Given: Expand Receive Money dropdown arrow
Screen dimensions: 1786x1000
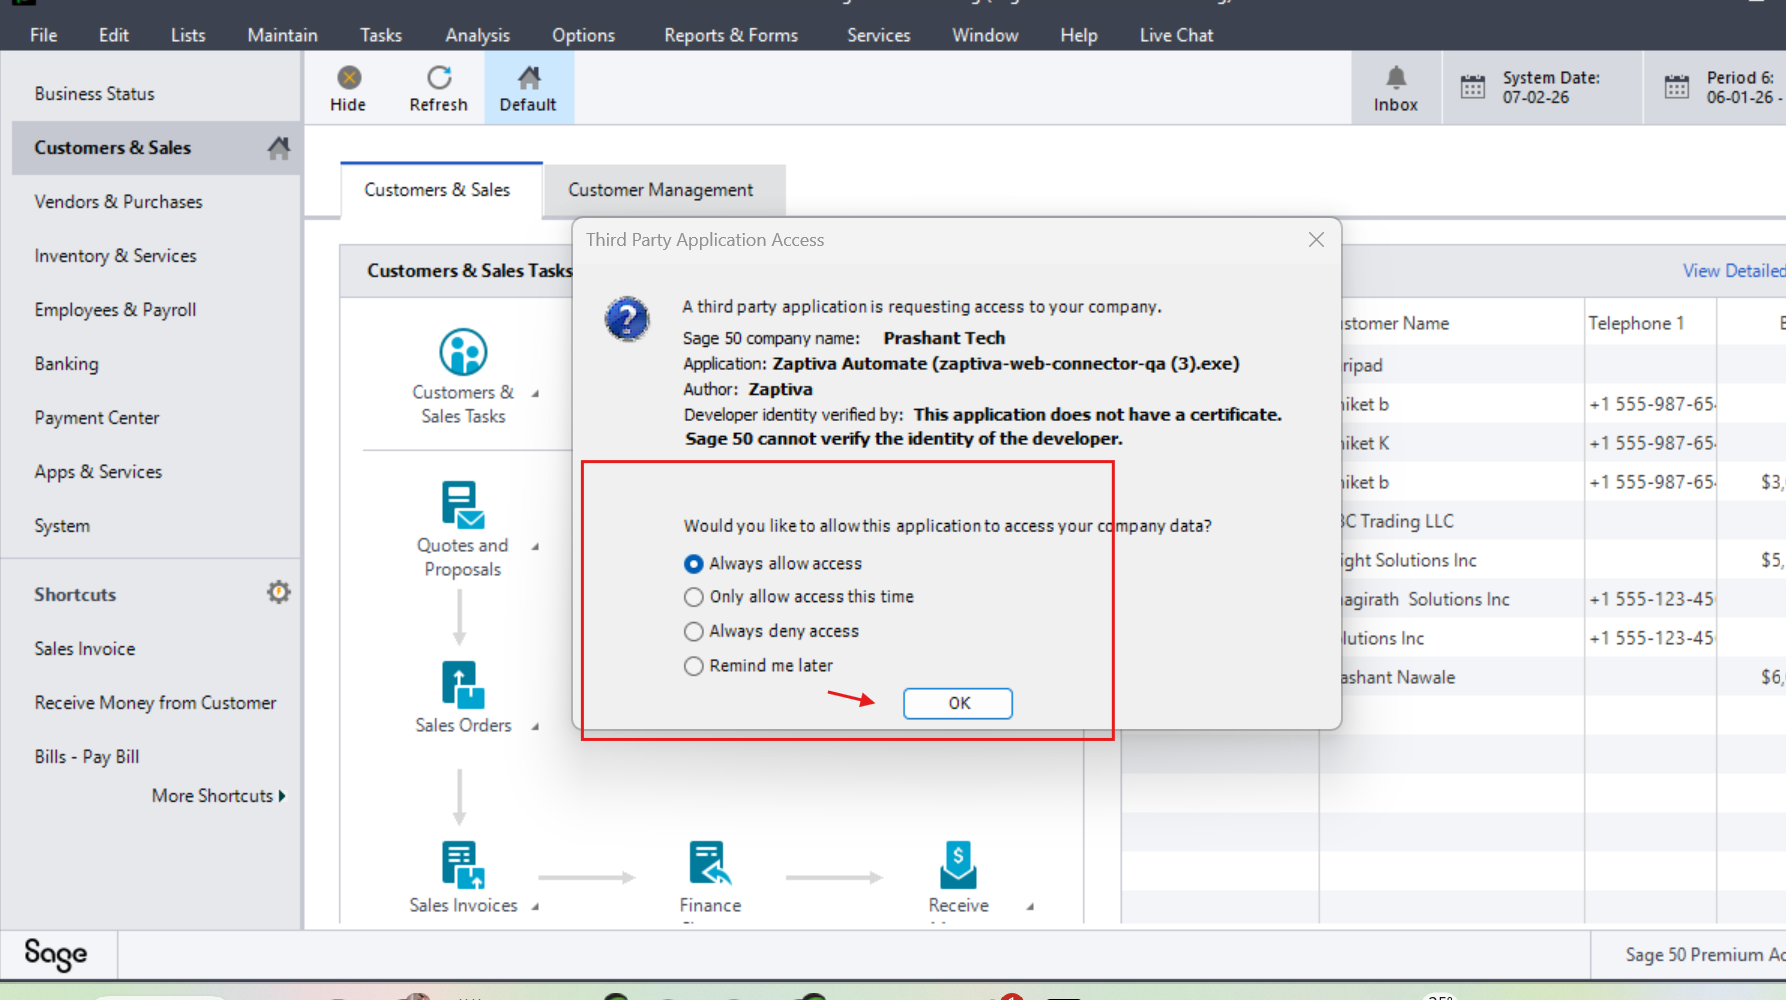Looking at the screenshot, I should click(1030, 907).
